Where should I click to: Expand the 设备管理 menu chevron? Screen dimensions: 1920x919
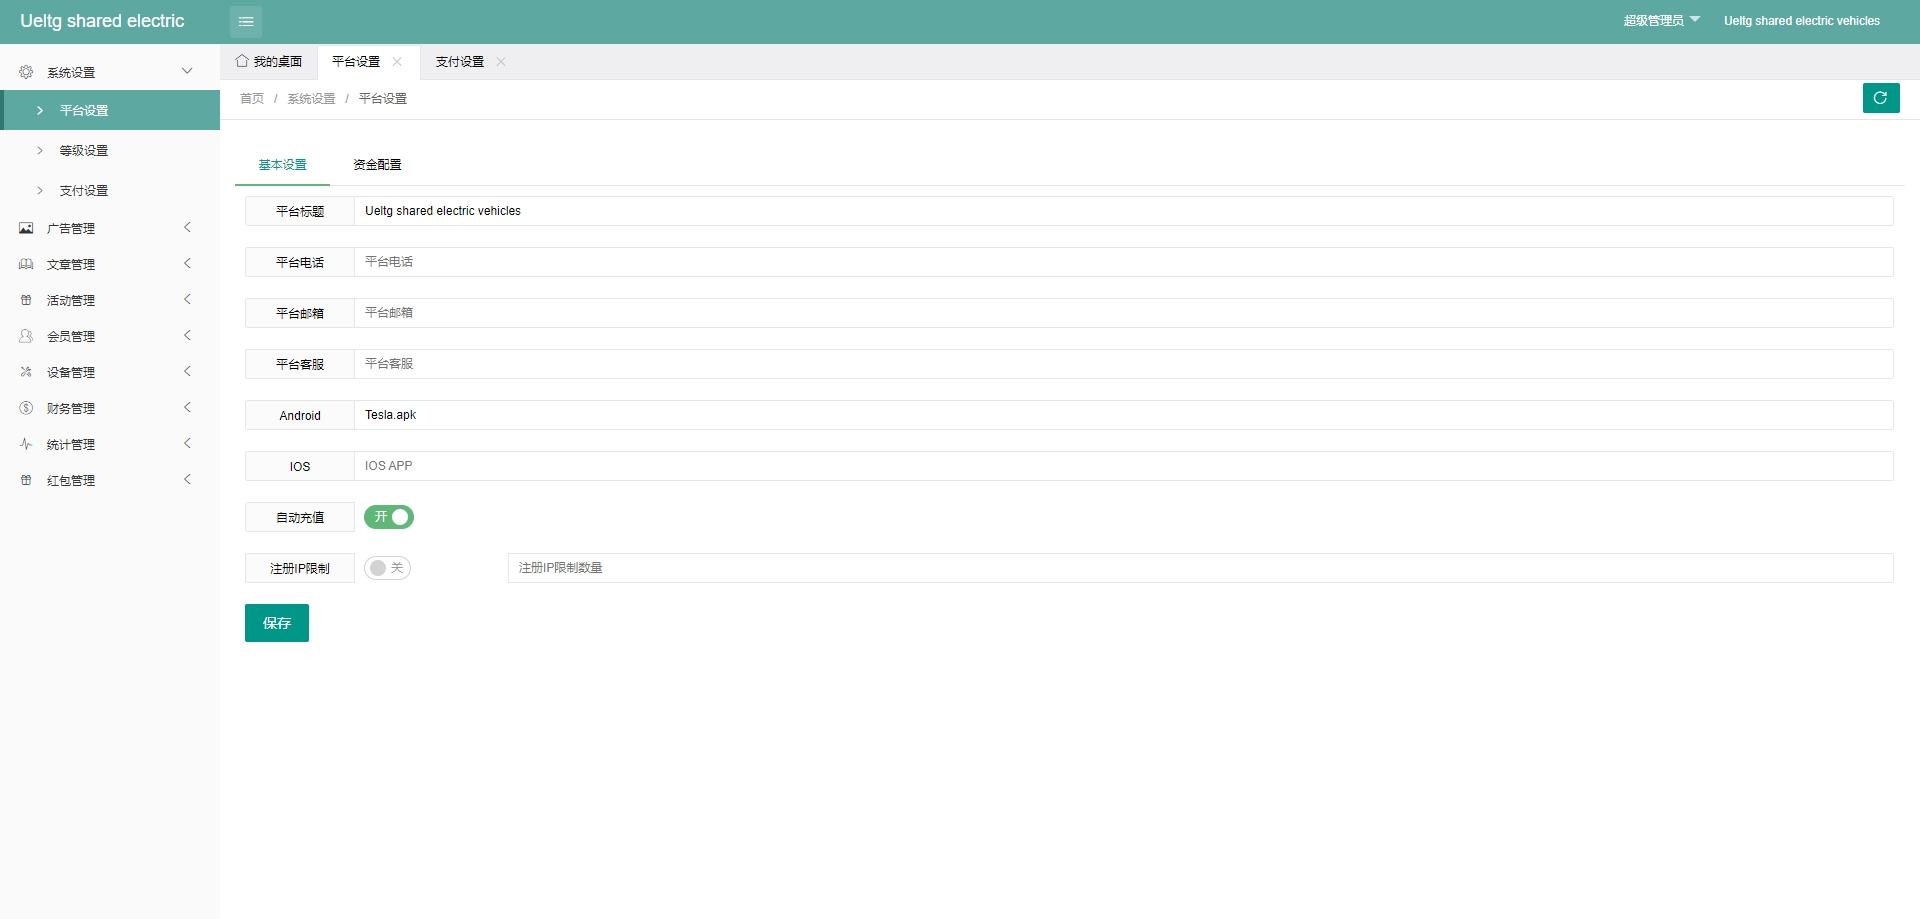pos(187,372)
